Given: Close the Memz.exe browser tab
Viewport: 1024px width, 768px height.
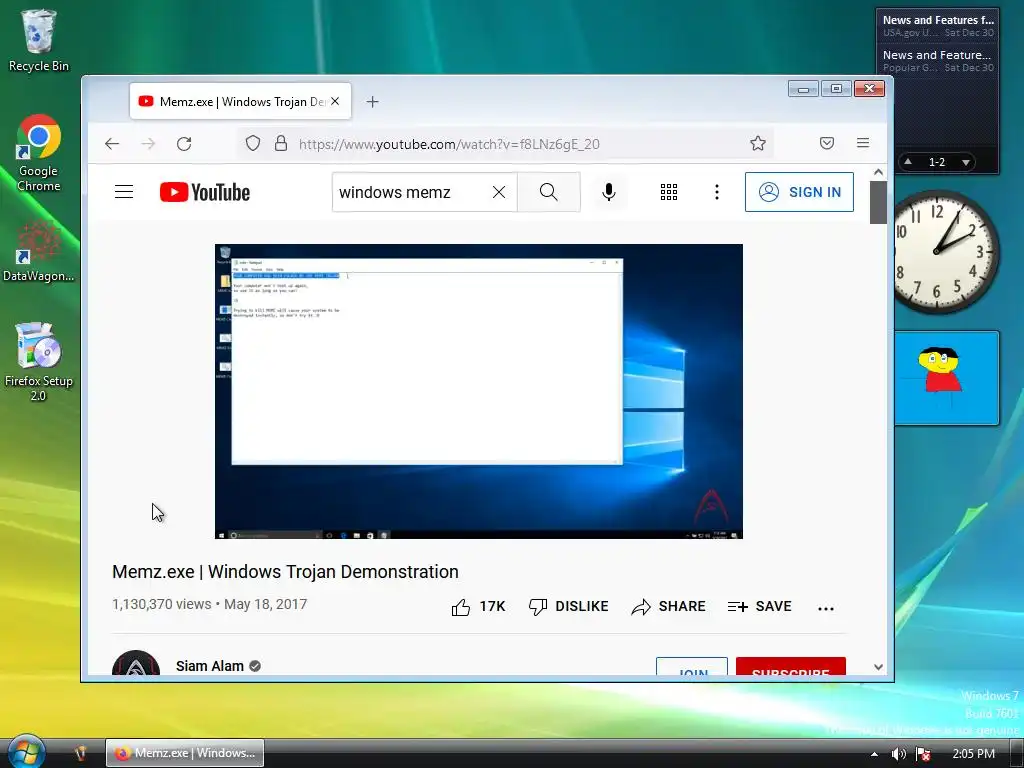Looking at the screenshot, I should pos(335,101).
